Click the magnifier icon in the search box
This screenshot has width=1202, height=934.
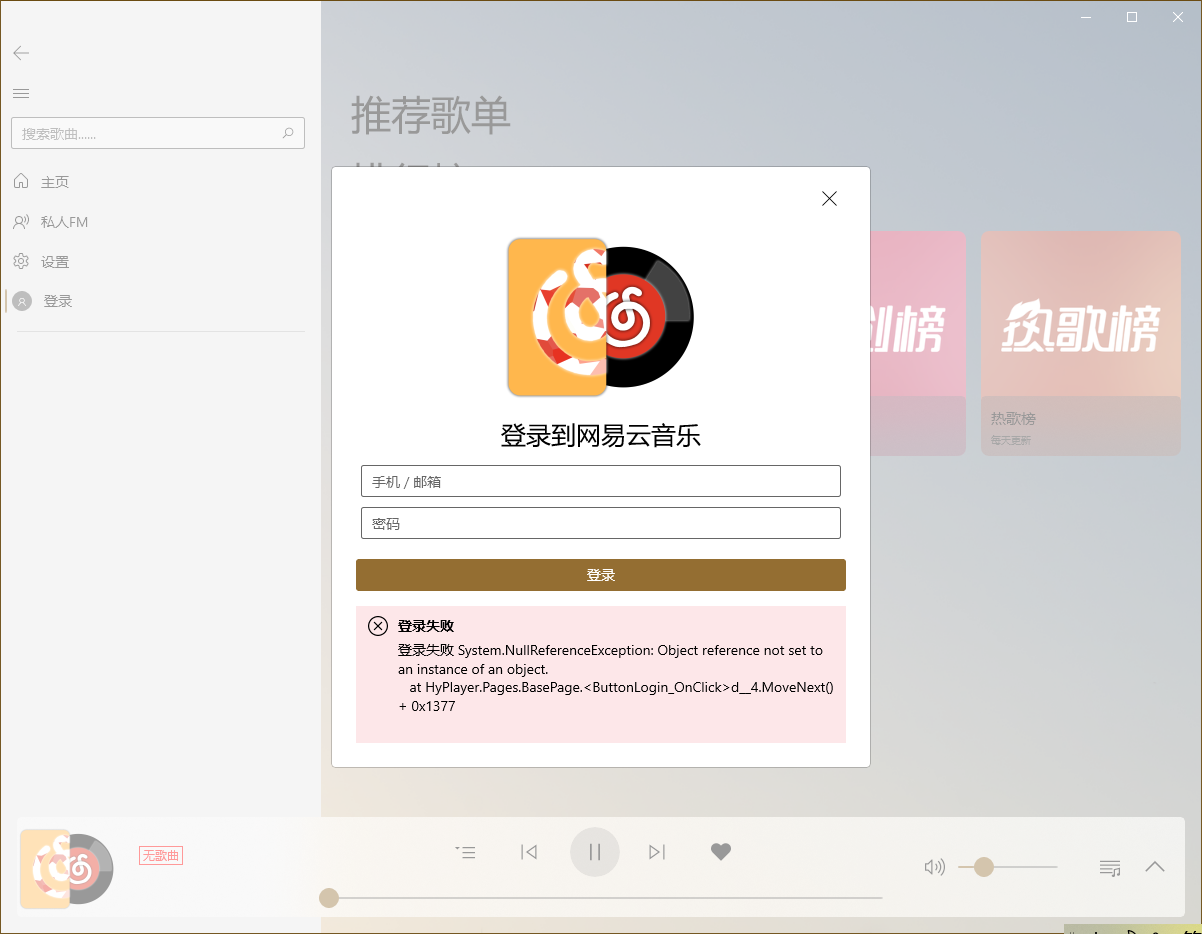click(287, 133)
